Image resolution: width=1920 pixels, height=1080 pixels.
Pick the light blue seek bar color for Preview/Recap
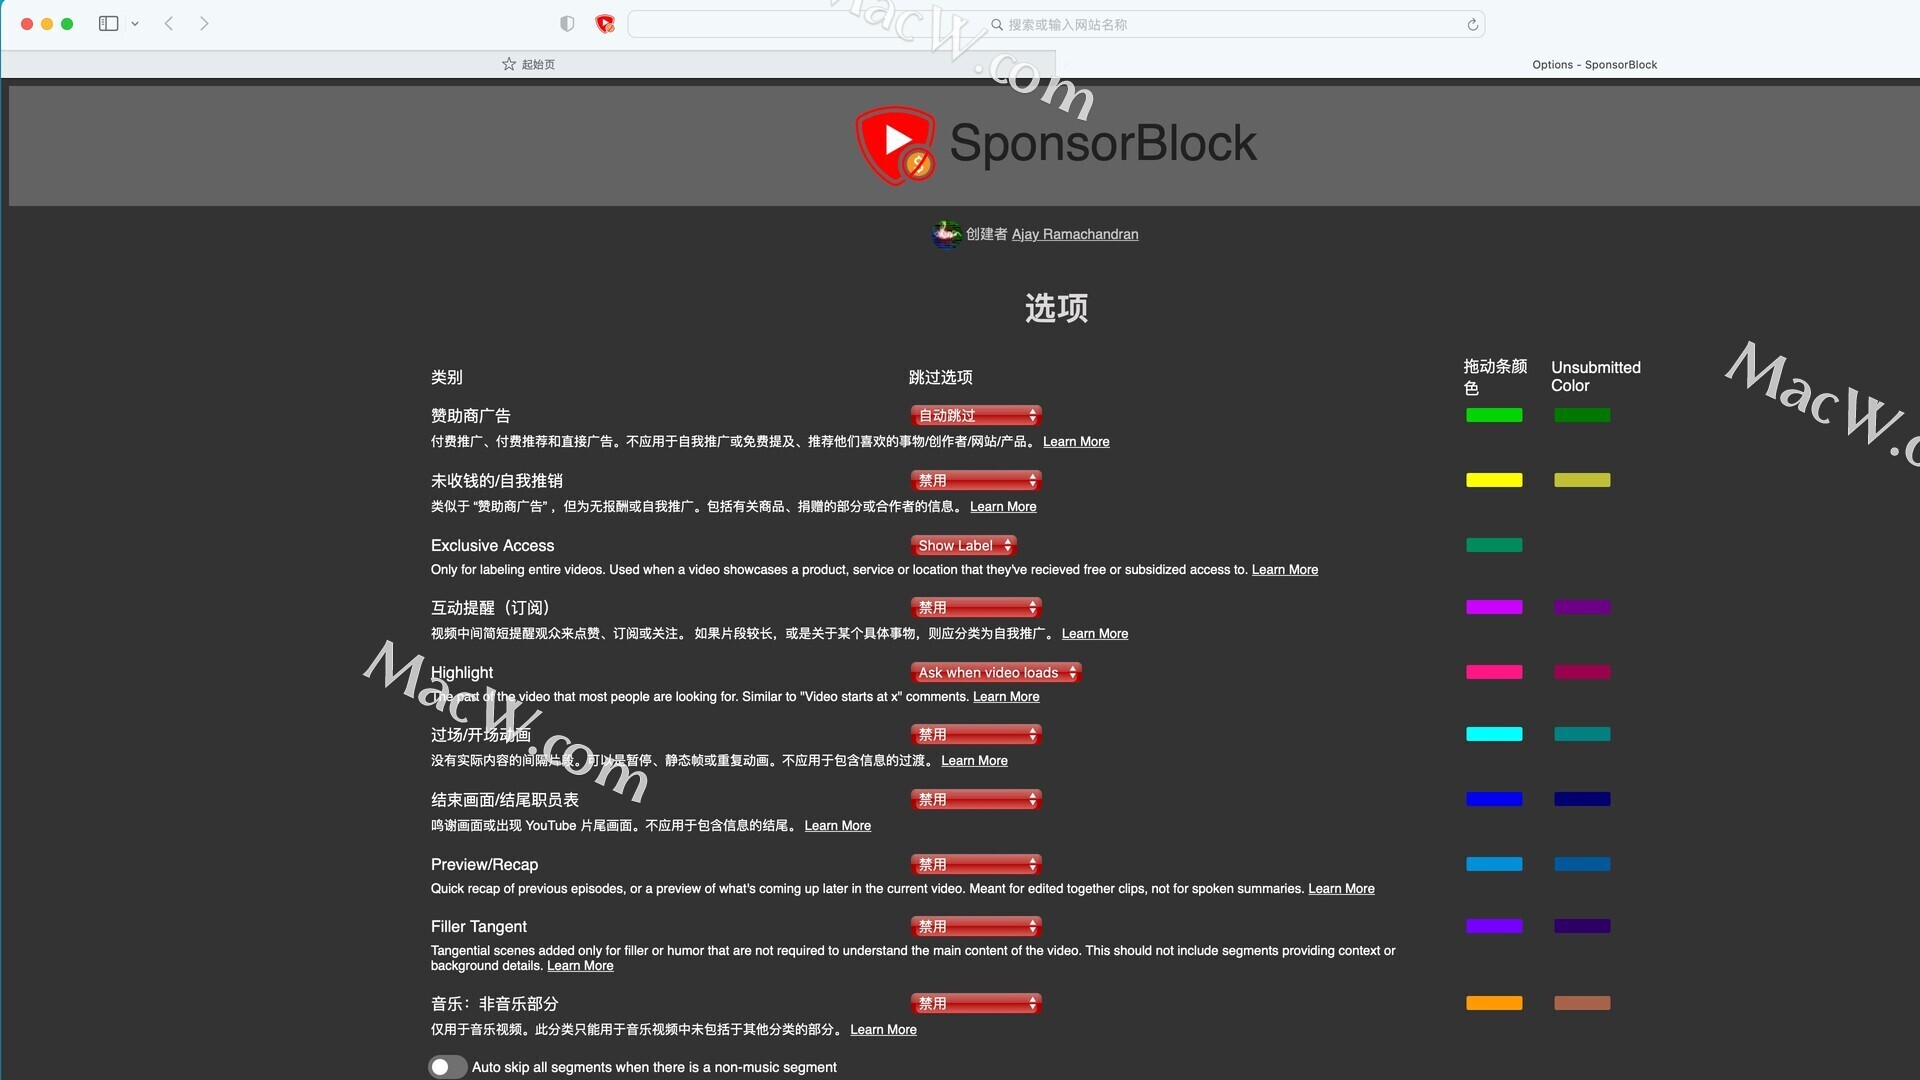click(1494, 864)
